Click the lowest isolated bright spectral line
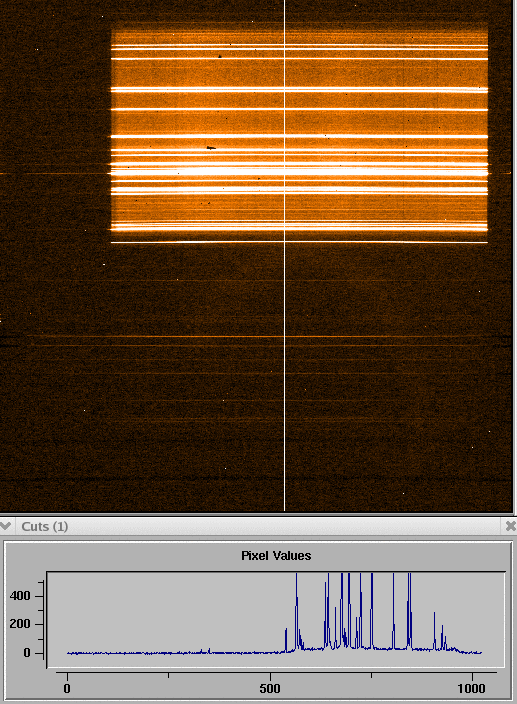Image resolution: width=517 pixels, height=704 pixels. pos(299,242)
